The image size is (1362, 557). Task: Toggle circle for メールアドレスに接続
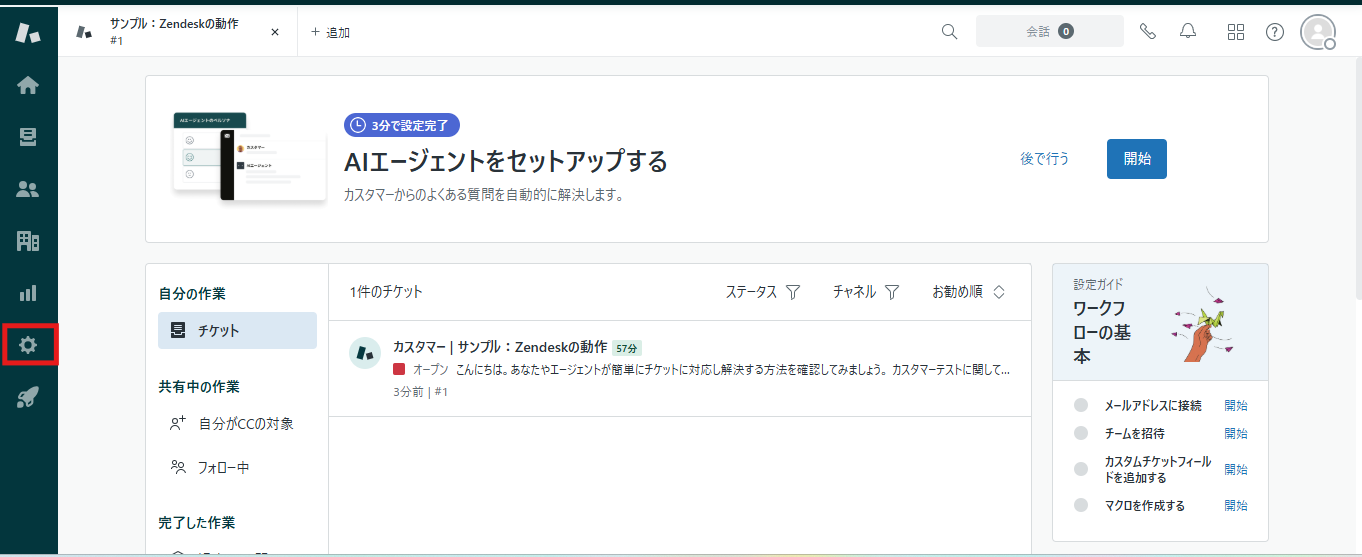click(x=1081, y=405)
